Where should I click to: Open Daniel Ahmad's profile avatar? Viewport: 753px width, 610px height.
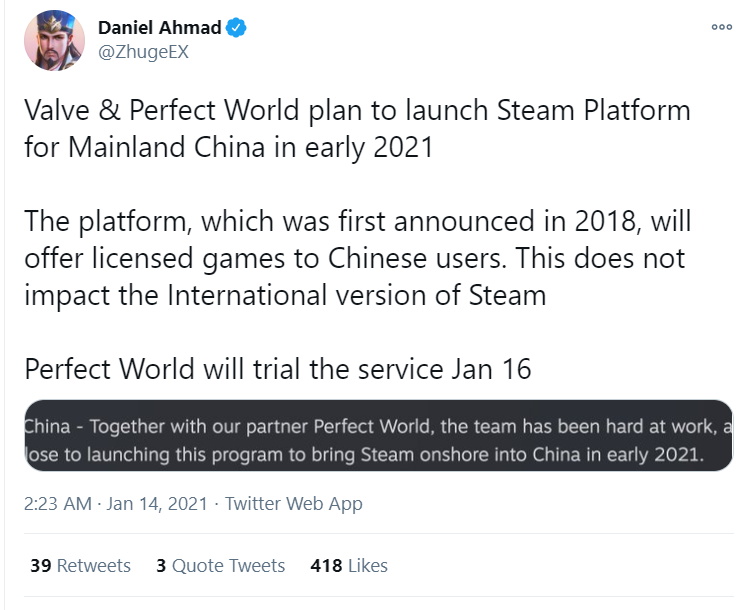click(54, 40)
